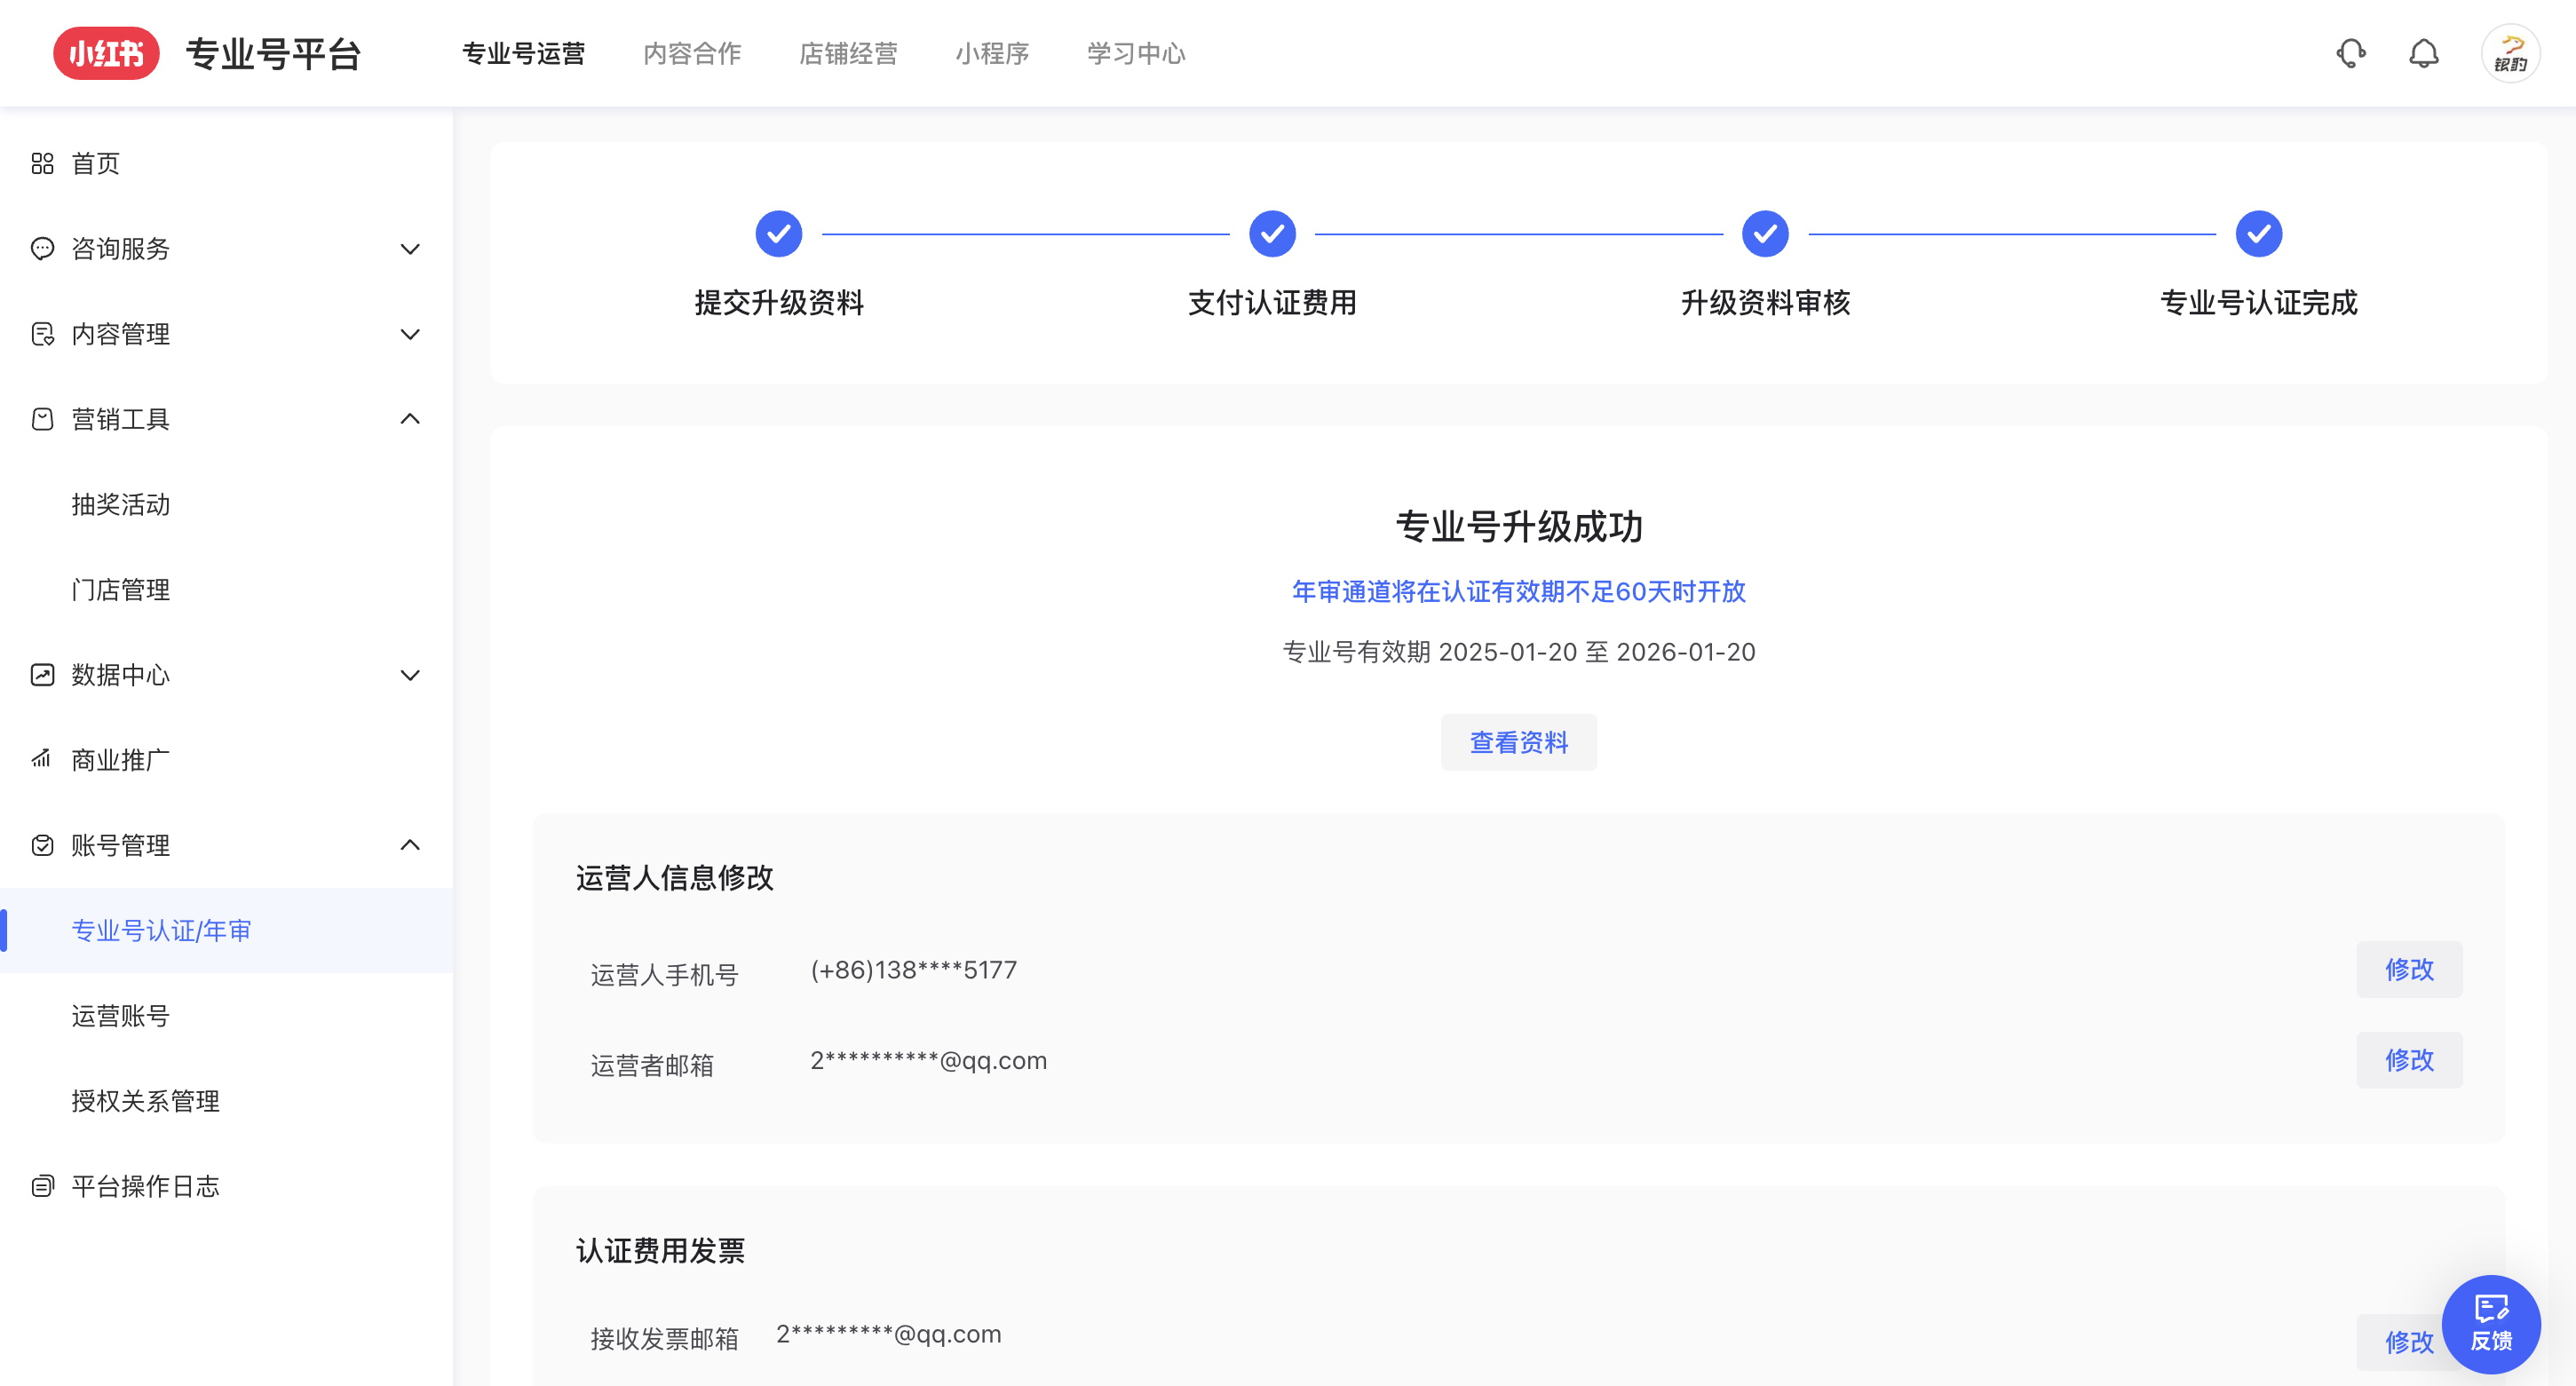Open the 反馈 feedback floating button
Screen dimensions: 2576x1386
[2490, 1323]
